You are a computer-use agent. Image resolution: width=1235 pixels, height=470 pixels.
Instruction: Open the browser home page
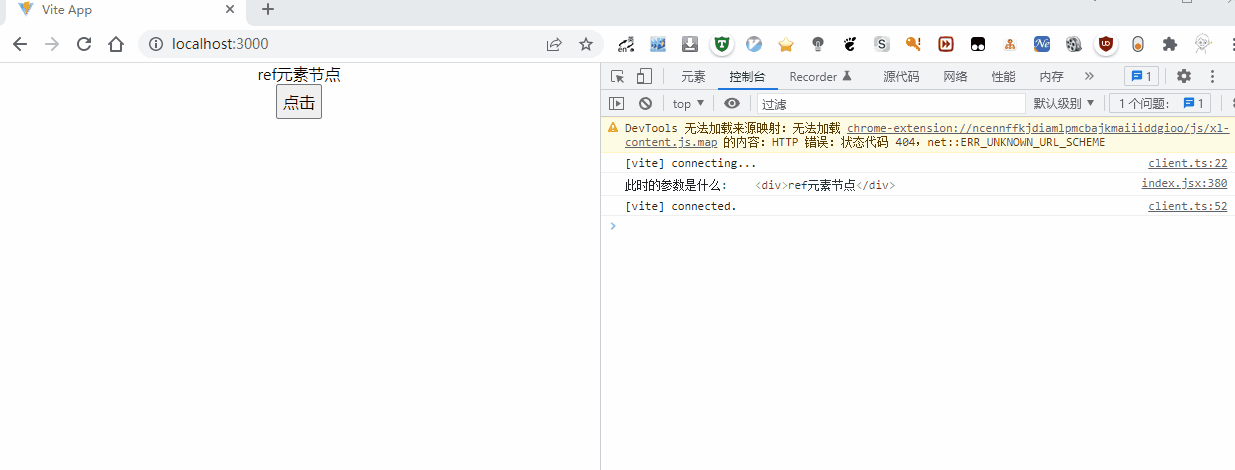coord(116,44)
